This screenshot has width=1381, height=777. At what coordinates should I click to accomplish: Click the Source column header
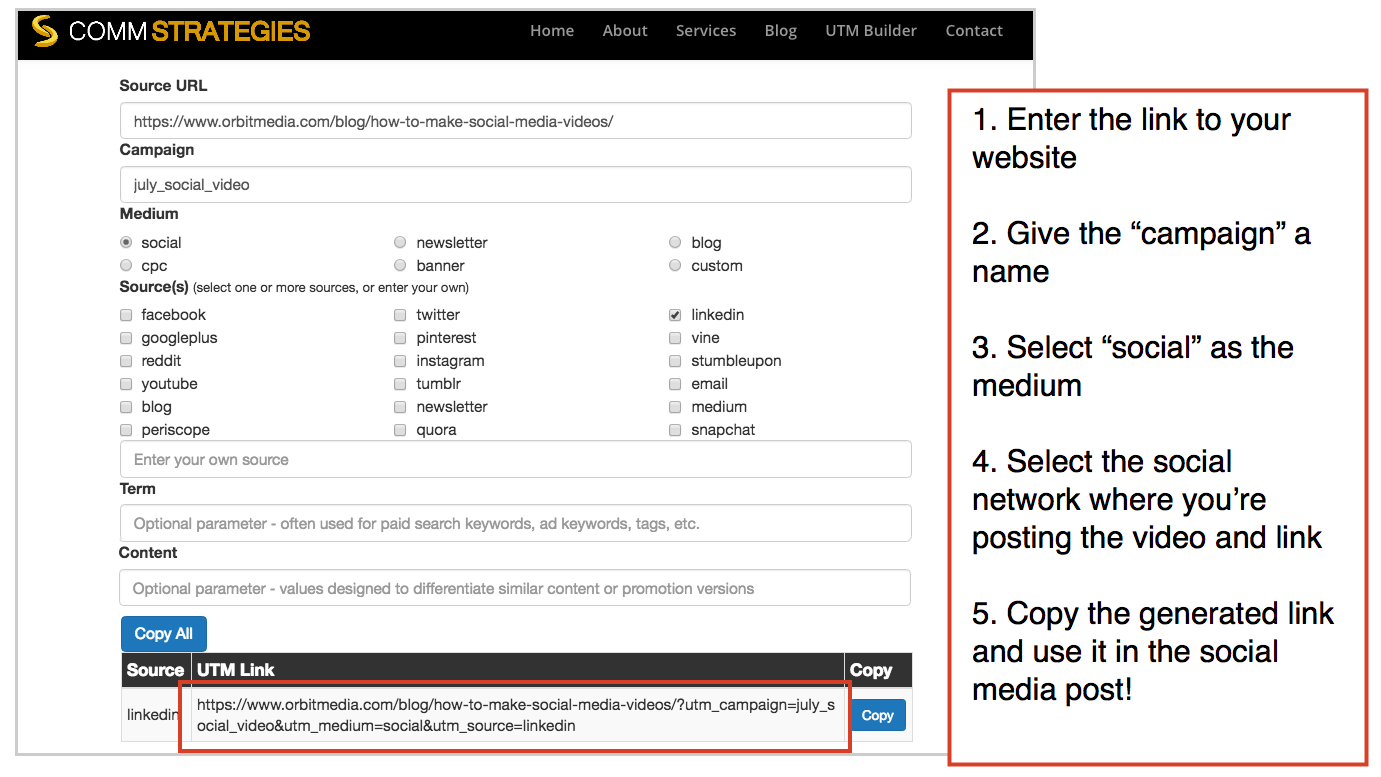(156, 670)
